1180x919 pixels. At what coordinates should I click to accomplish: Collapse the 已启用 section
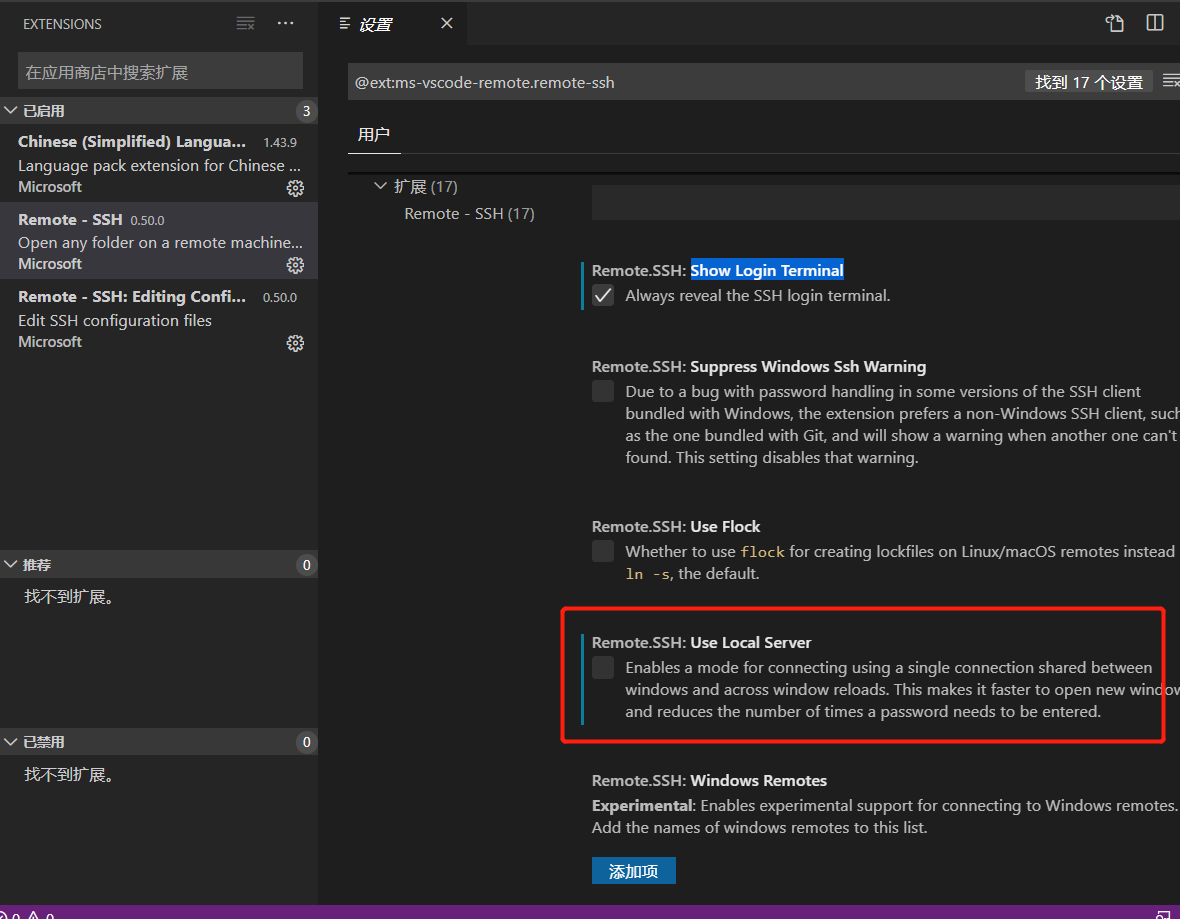point(11,111)
